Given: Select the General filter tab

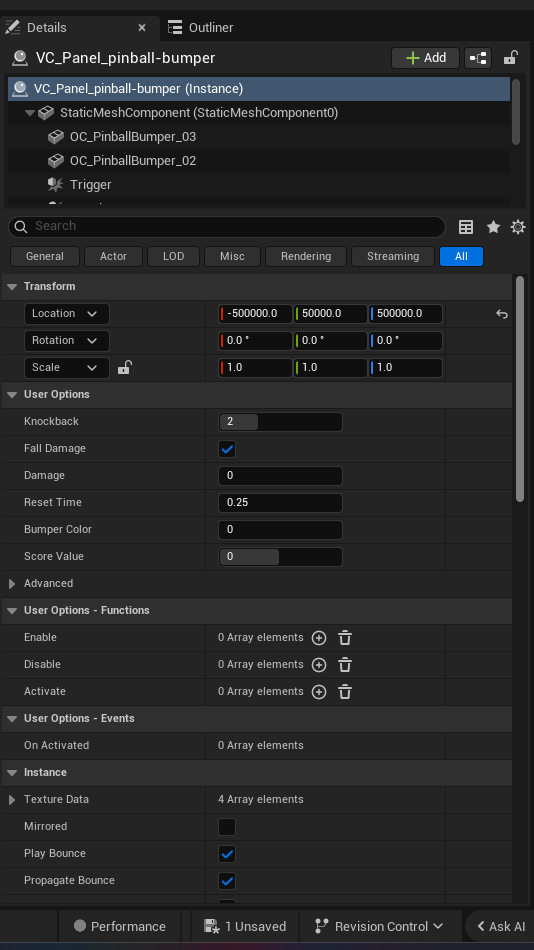Looking at the screenshot, I should (x=45, y=256).
